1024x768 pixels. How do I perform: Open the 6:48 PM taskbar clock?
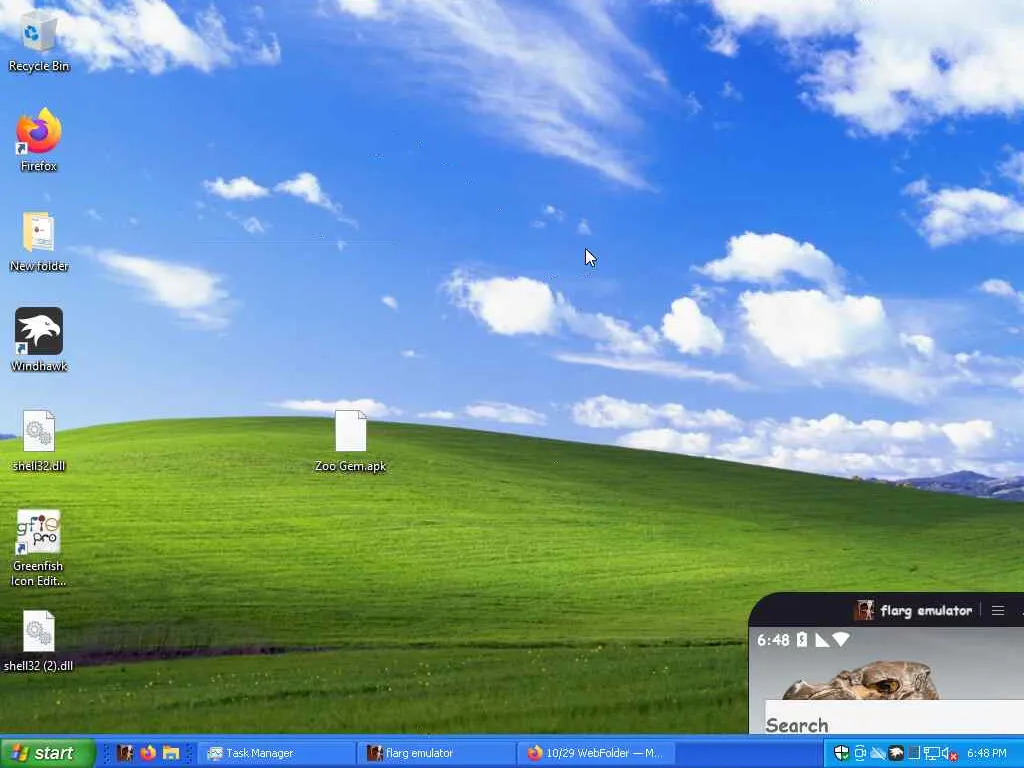coord(986,753)
